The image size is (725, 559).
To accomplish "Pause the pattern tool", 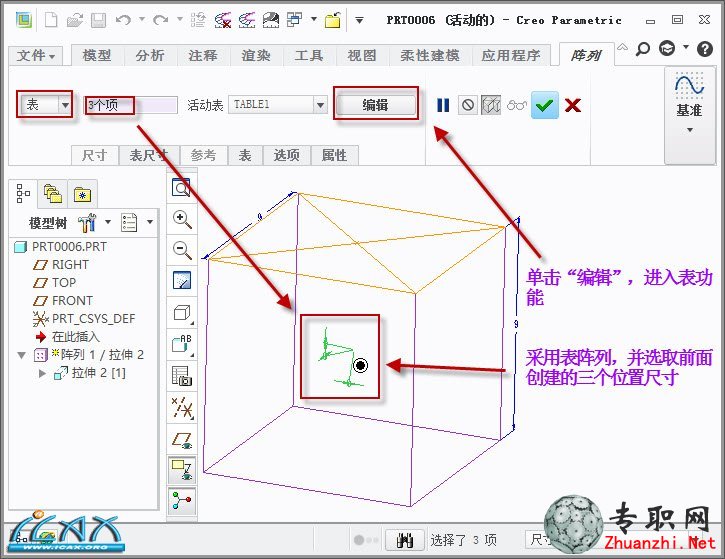I will 443,105.
